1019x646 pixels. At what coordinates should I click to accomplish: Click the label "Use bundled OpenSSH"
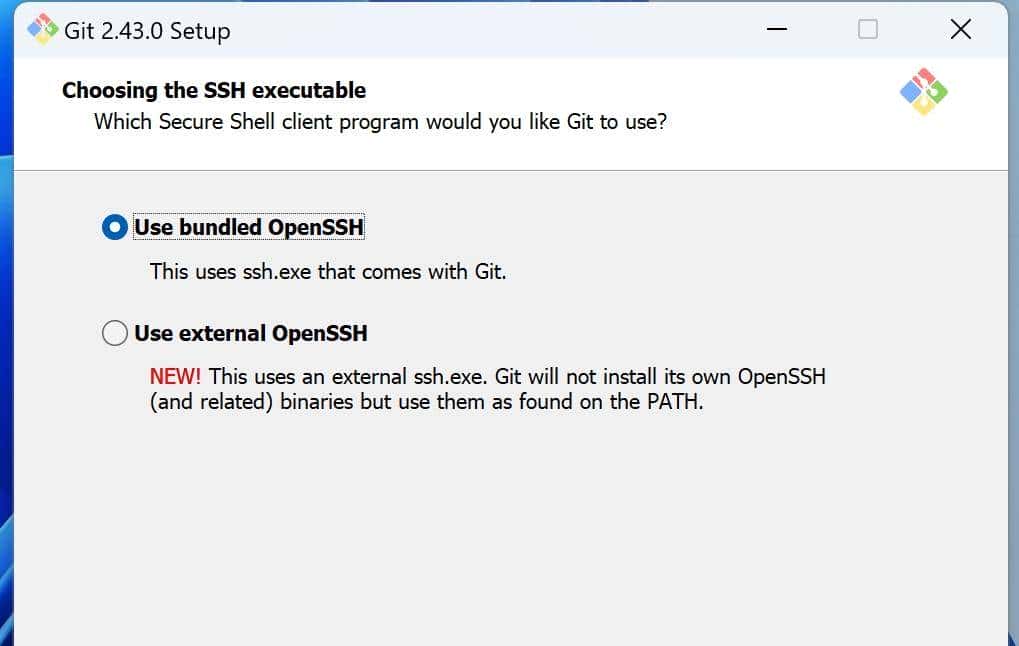pyautogui.click(x=248, y=227)
